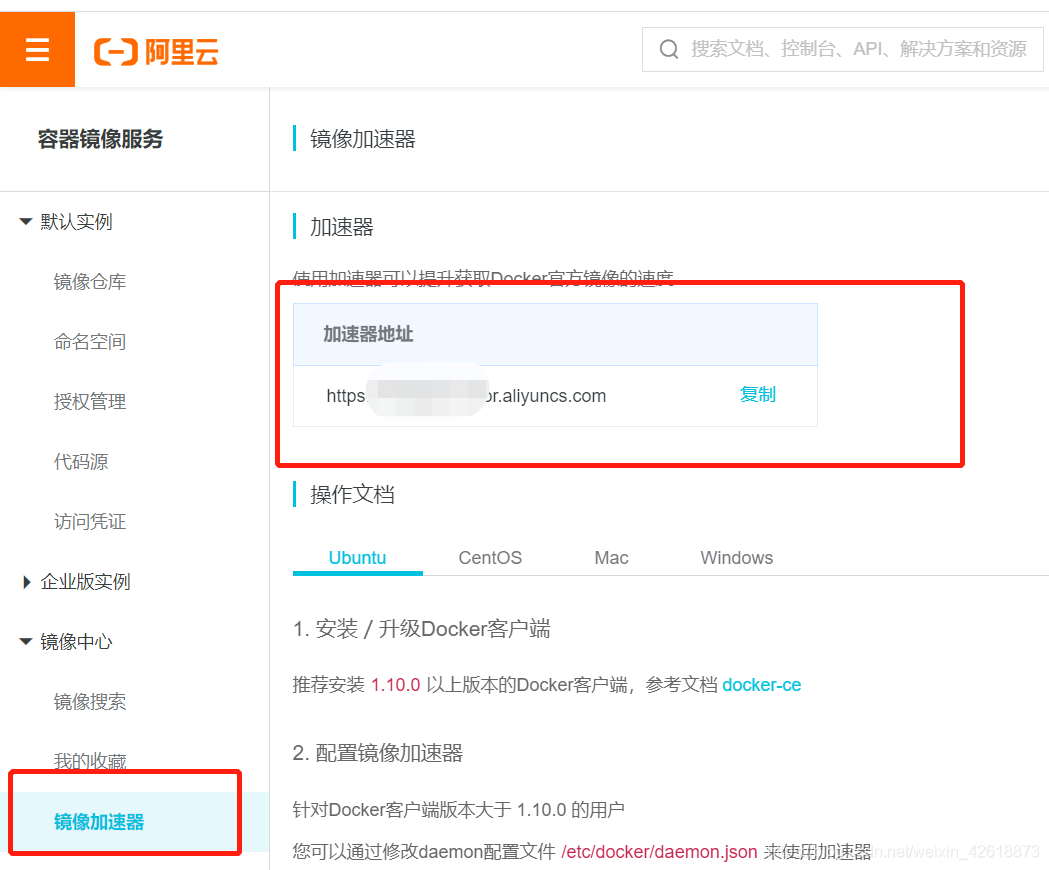This screenshot has width=1049, height=870.
Task: Click the 2. 配置镜像加速器 step heading
Action: point(378,753)
